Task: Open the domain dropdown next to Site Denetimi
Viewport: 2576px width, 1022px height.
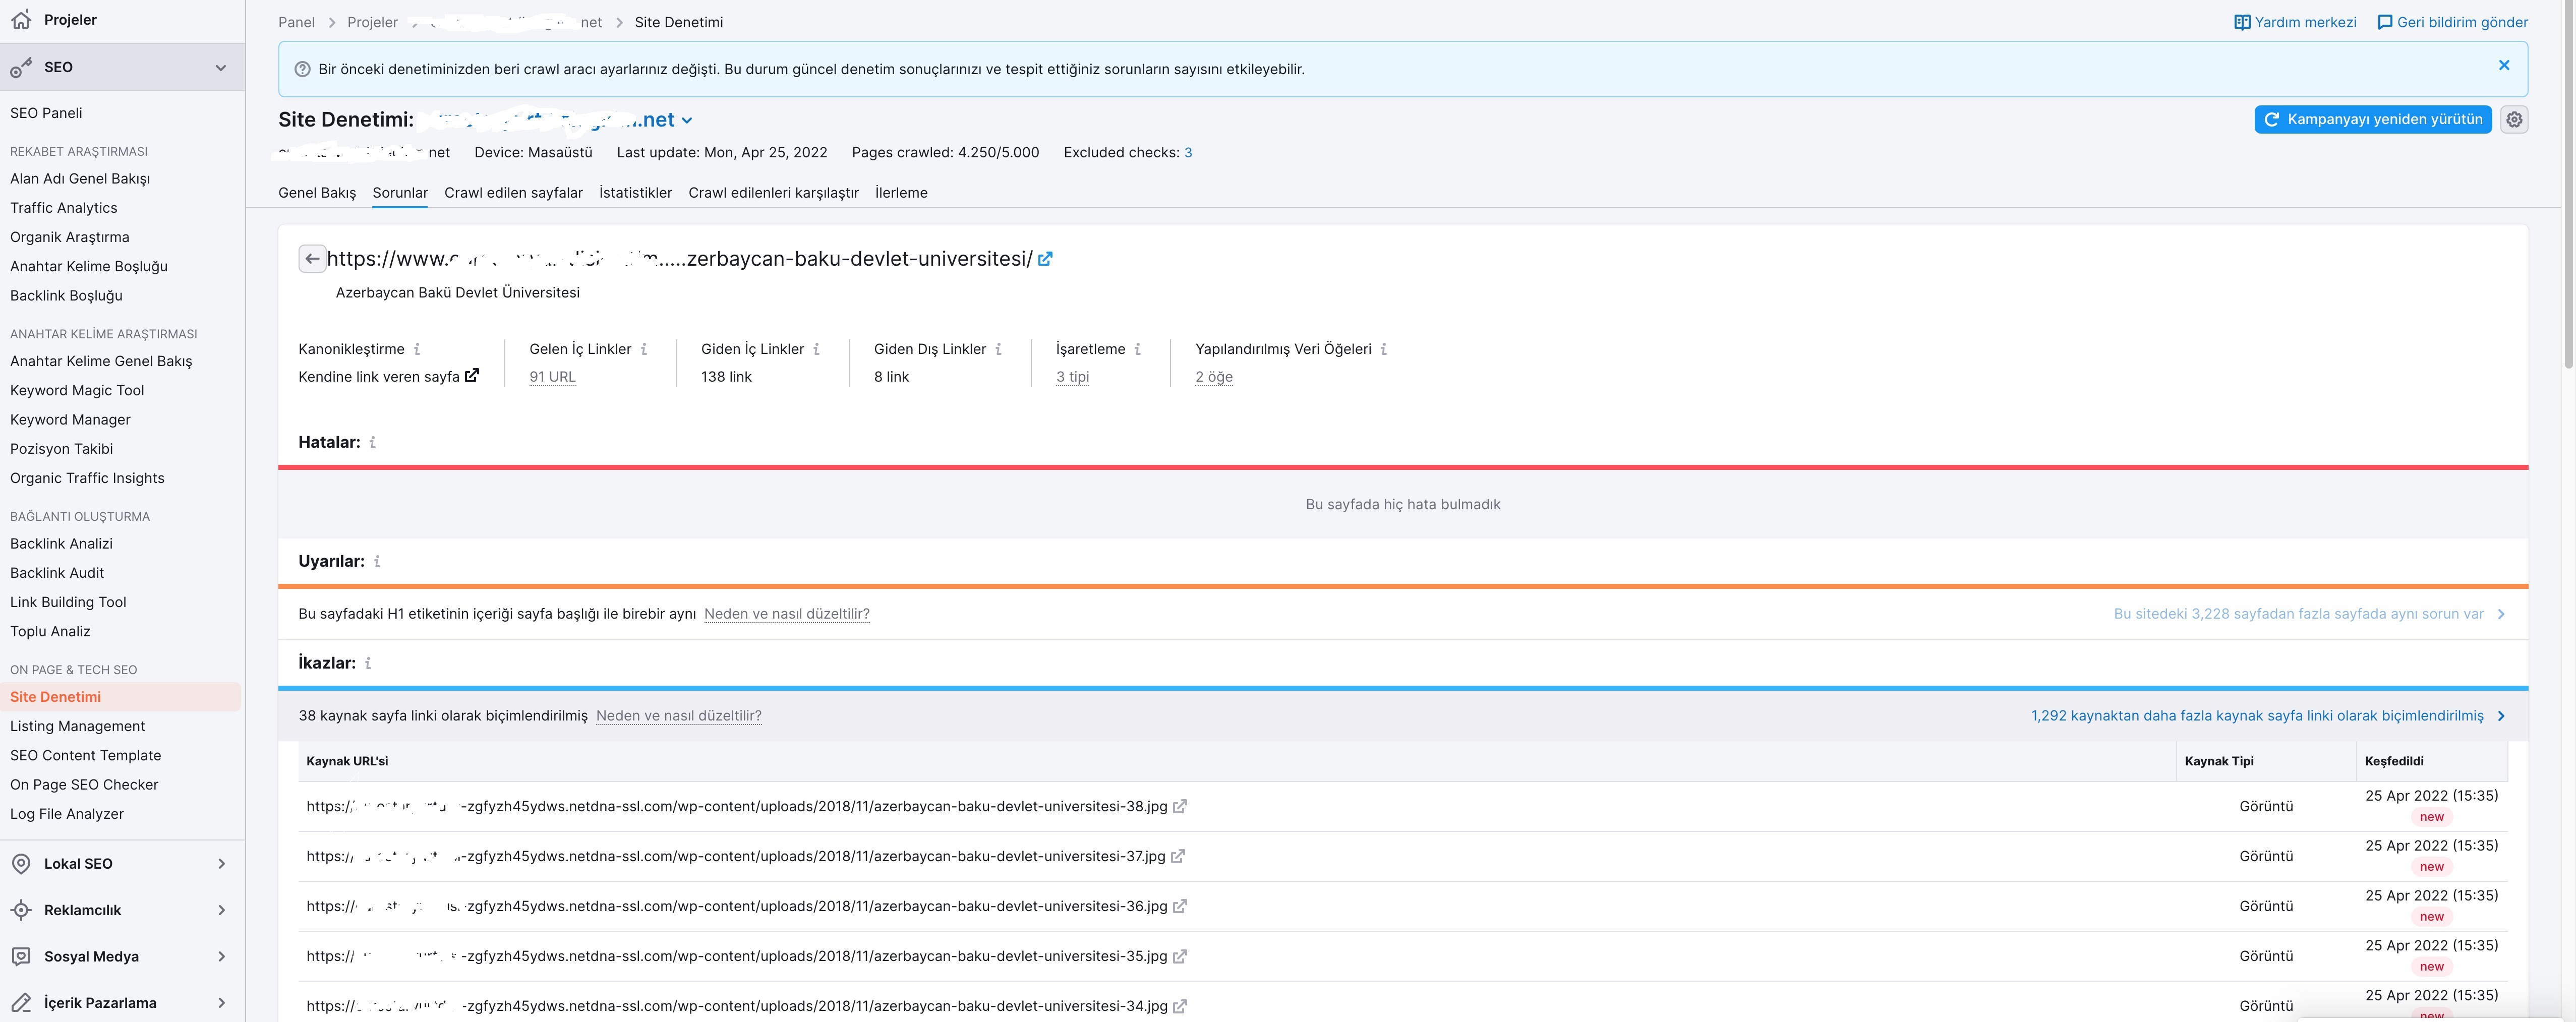Action: 687,120
